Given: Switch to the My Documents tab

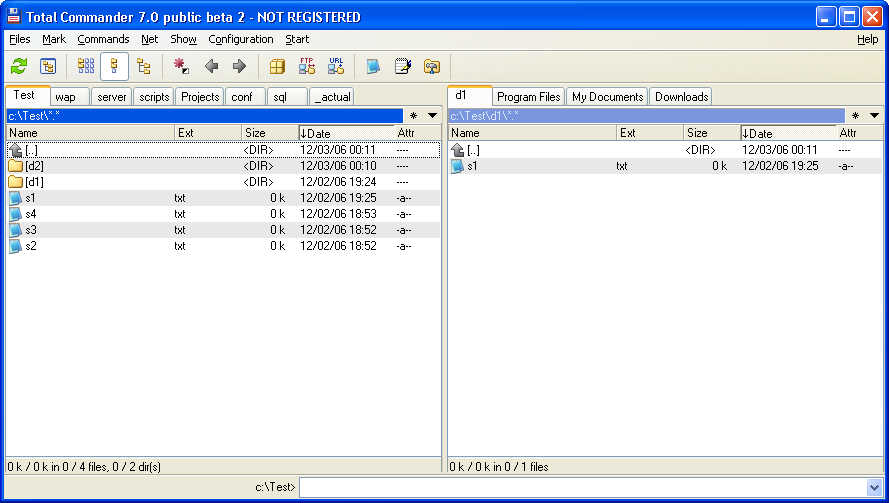Looking at the screenshot, I should (x=607, y=97).
